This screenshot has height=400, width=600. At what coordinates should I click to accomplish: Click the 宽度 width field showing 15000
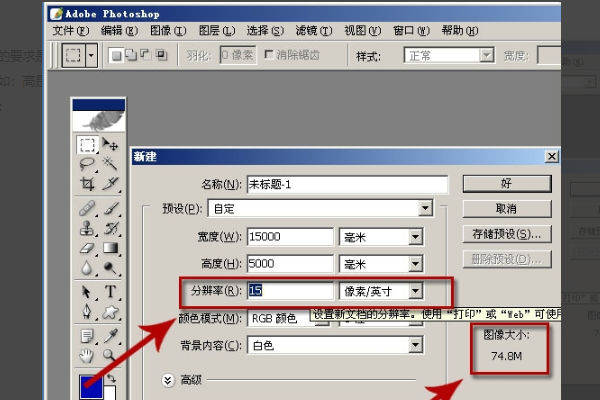(290, 237)
